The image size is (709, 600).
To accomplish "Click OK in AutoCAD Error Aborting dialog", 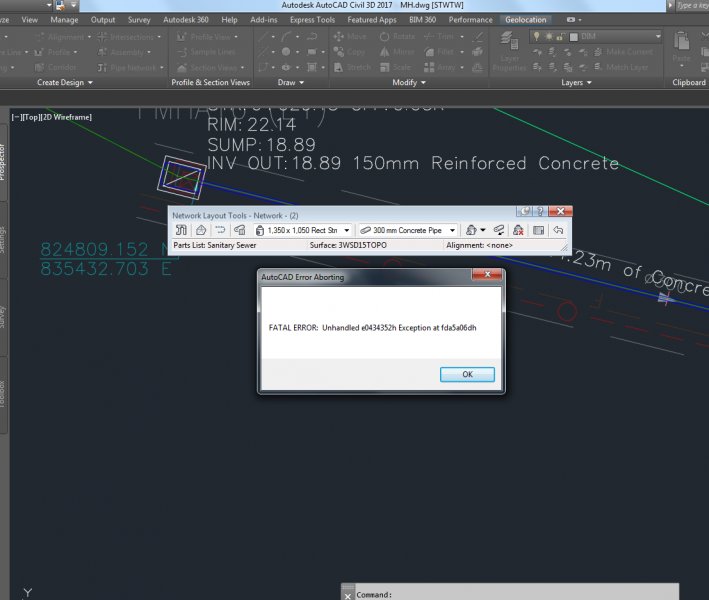I will (x=467, y=374).
